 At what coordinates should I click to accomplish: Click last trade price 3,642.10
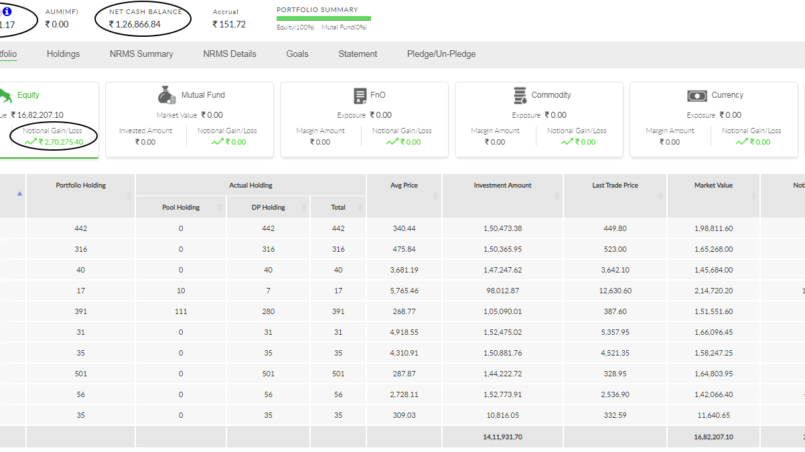pyautogui.click(x=615, y=270)
